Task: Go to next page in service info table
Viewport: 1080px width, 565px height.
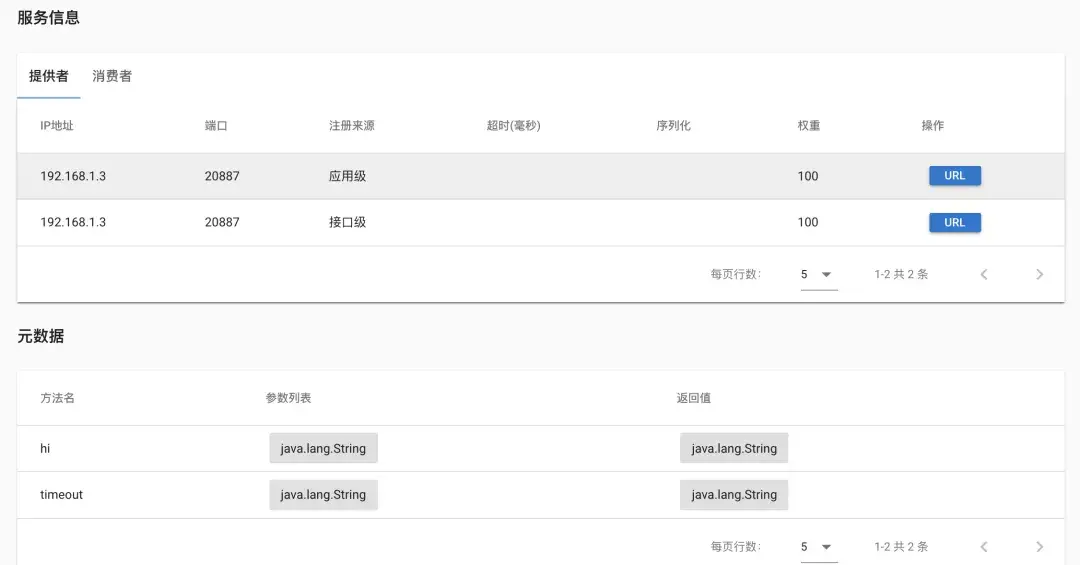Action: 1039,274
